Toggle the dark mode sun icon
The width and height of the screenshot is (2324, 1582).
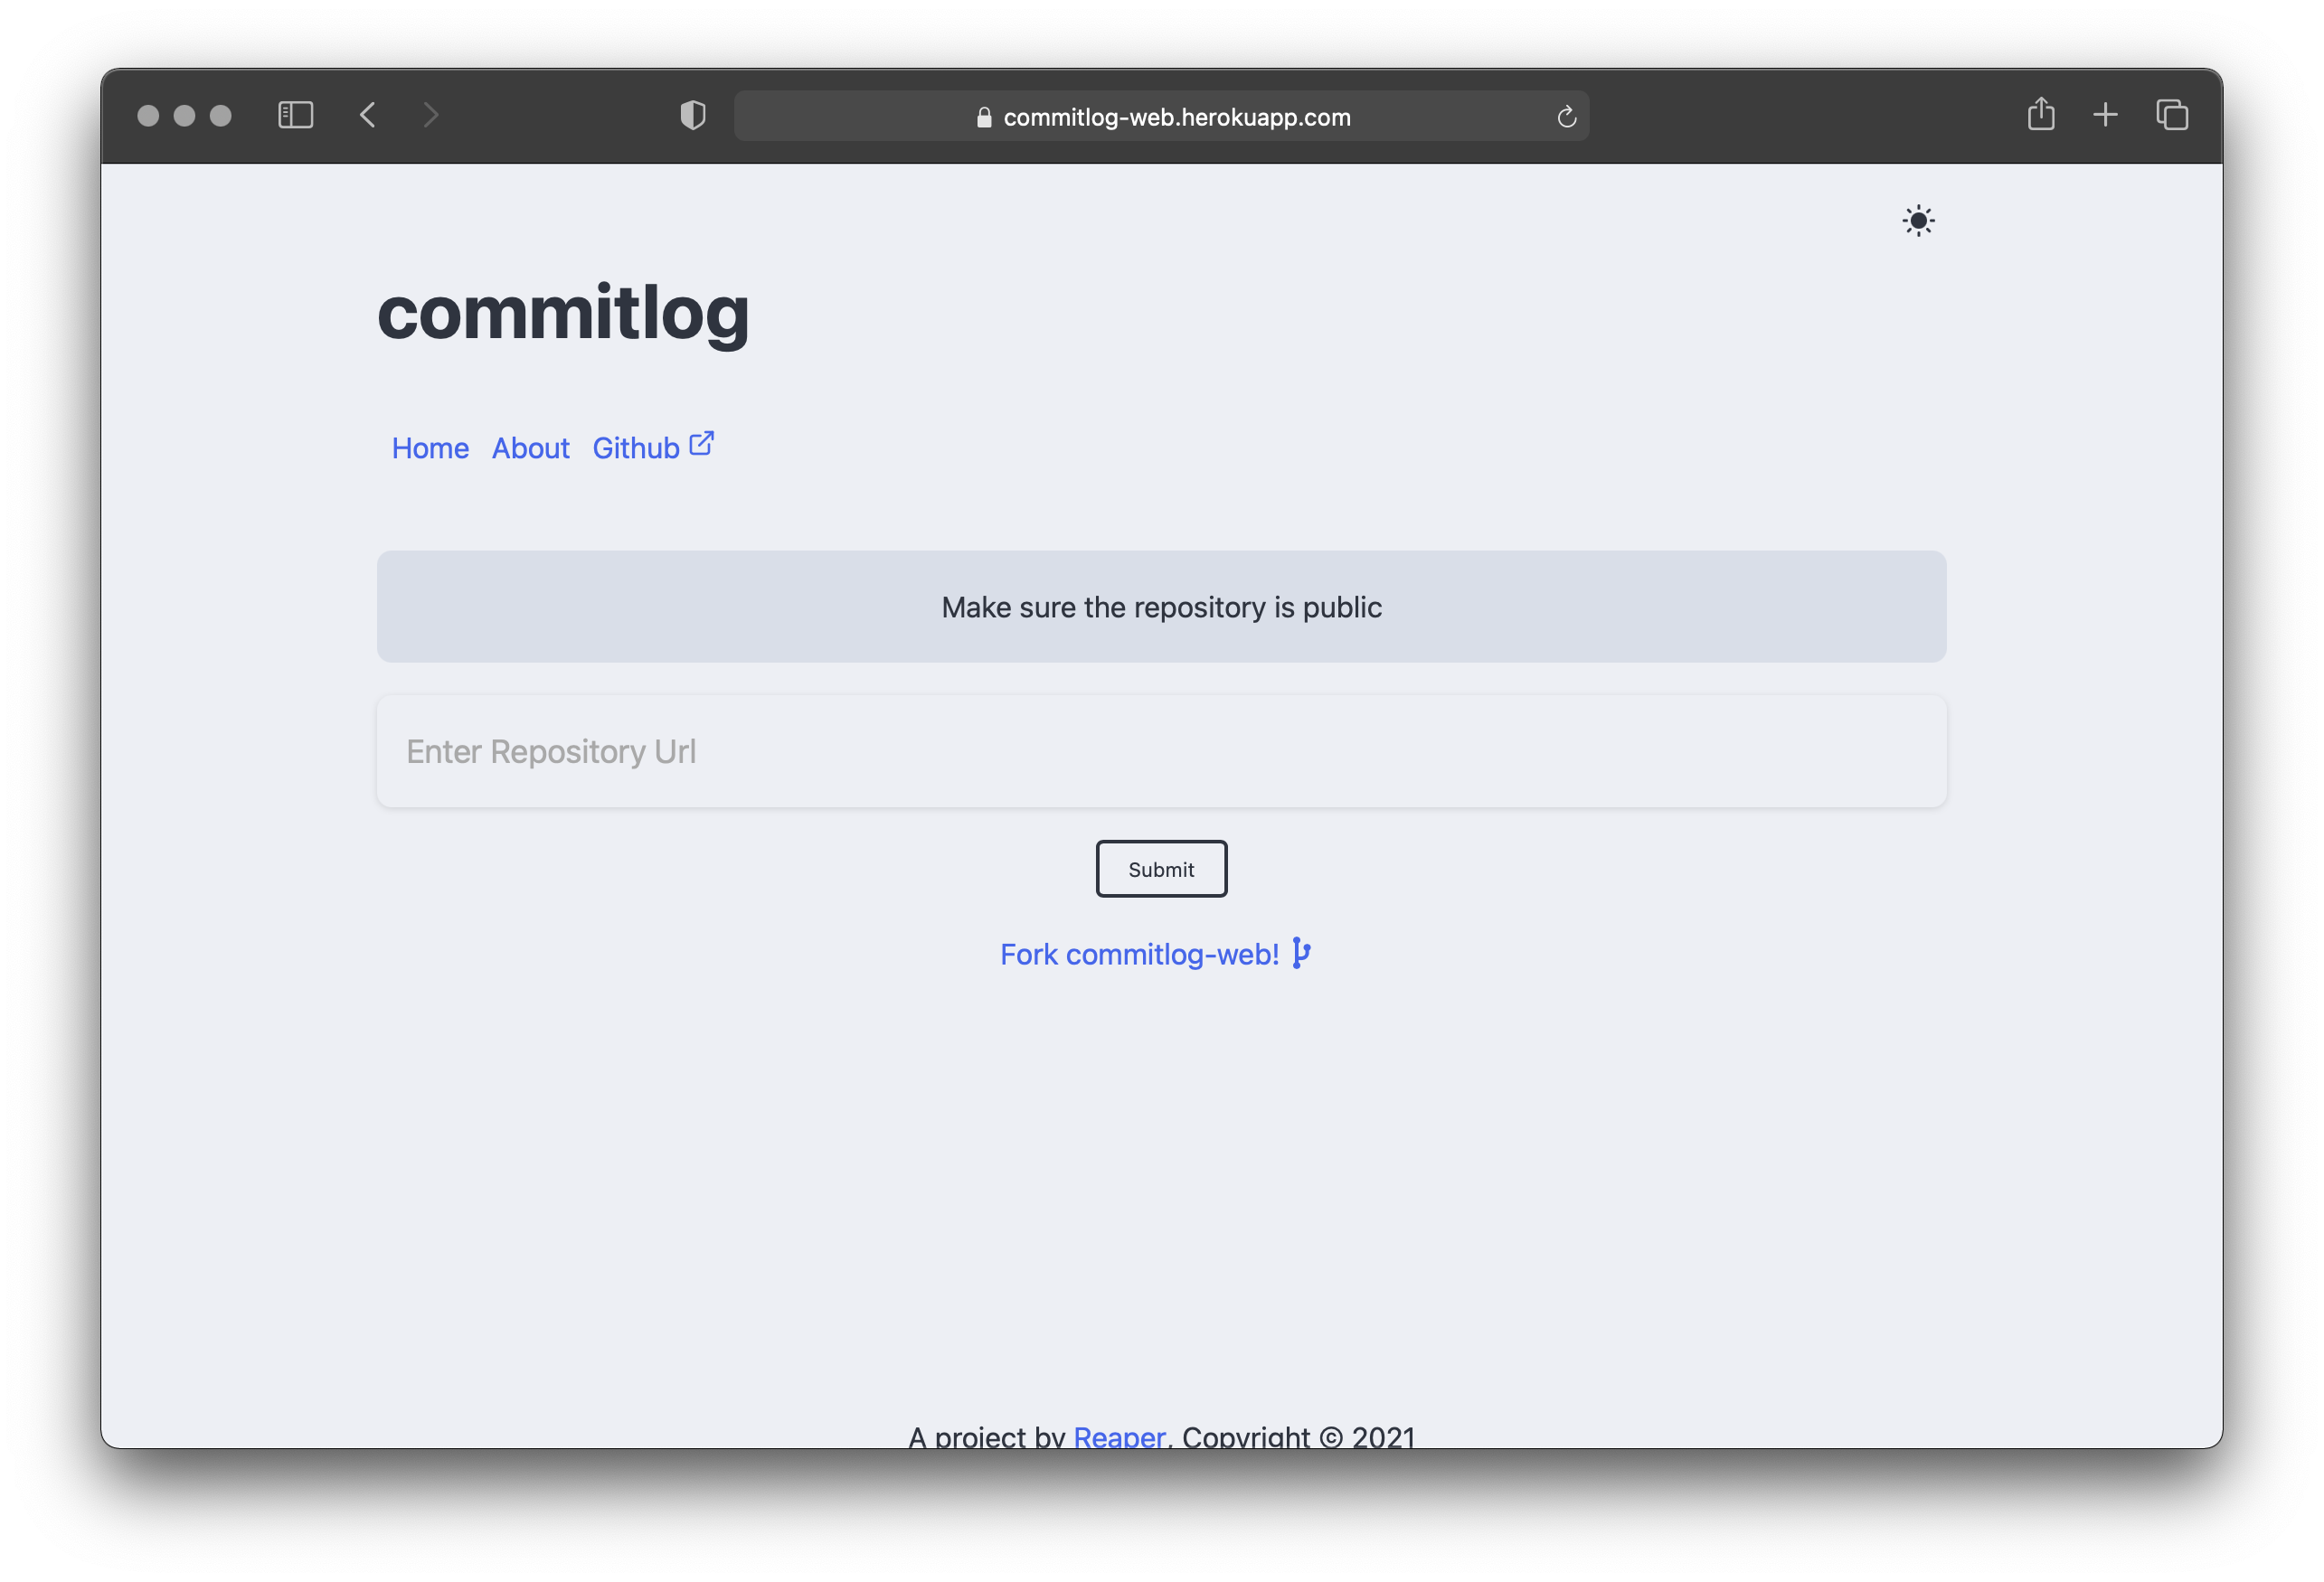pyautogui.click(x=1918, y=220)
